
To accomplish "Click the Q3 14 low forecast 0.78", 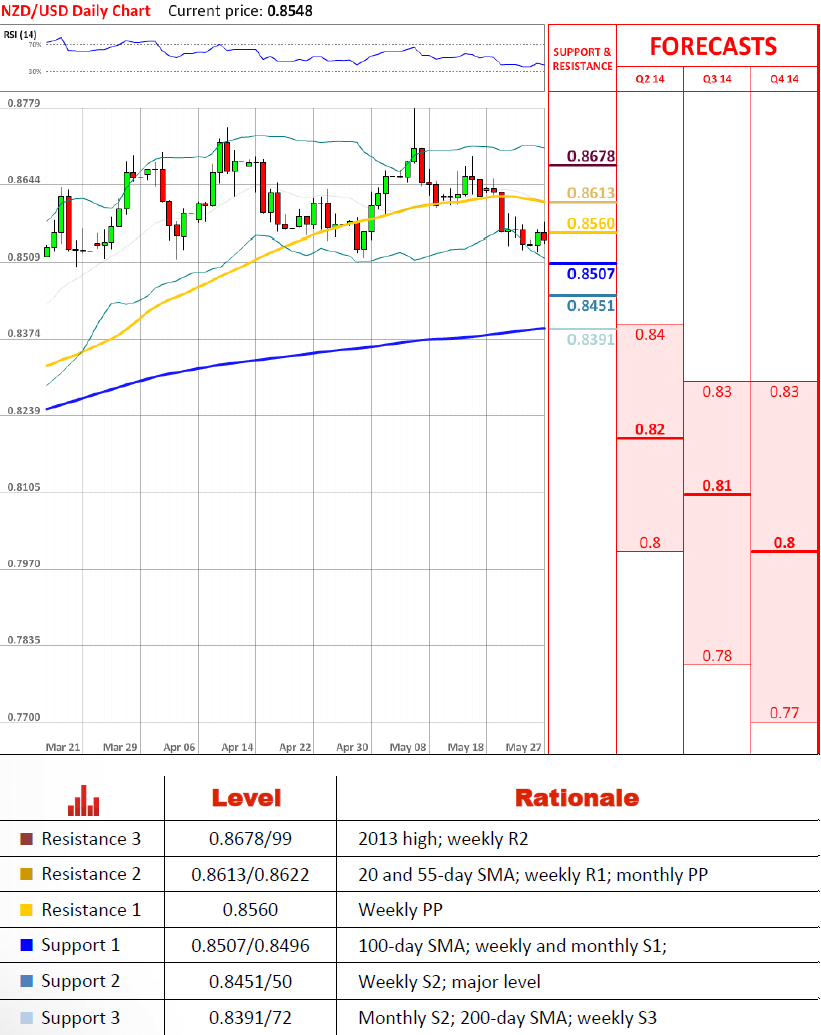I will (x=717, y=655).
